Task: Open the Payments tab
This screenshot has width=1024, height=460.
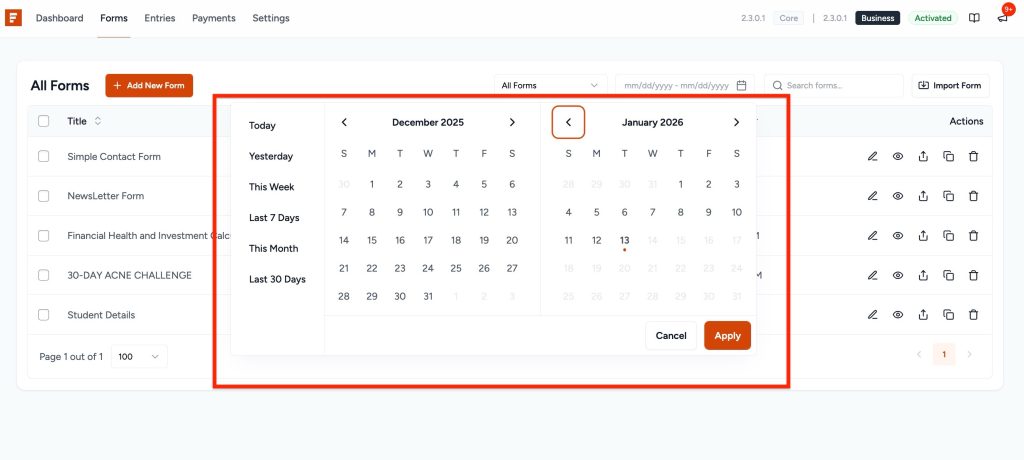Action: coord(213,18)
